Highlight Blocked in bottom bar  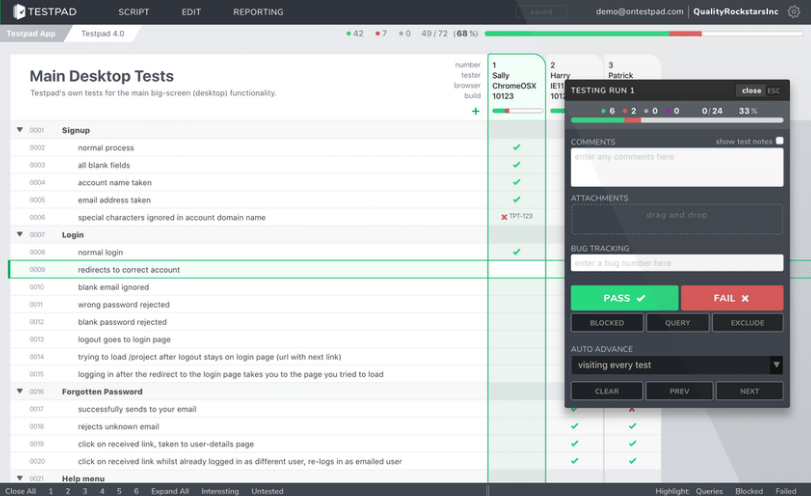pyautogui.click(x=749, y=491)
